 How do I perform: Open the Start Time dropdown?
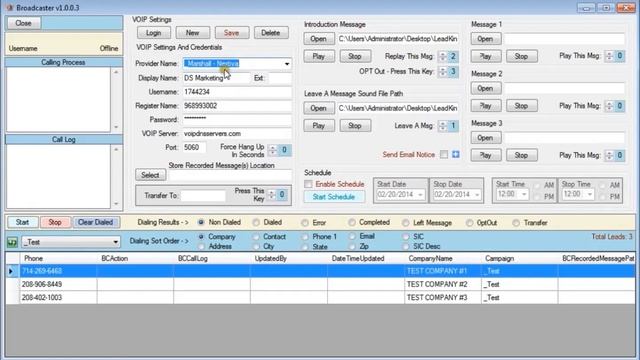(x=524, y=194)
